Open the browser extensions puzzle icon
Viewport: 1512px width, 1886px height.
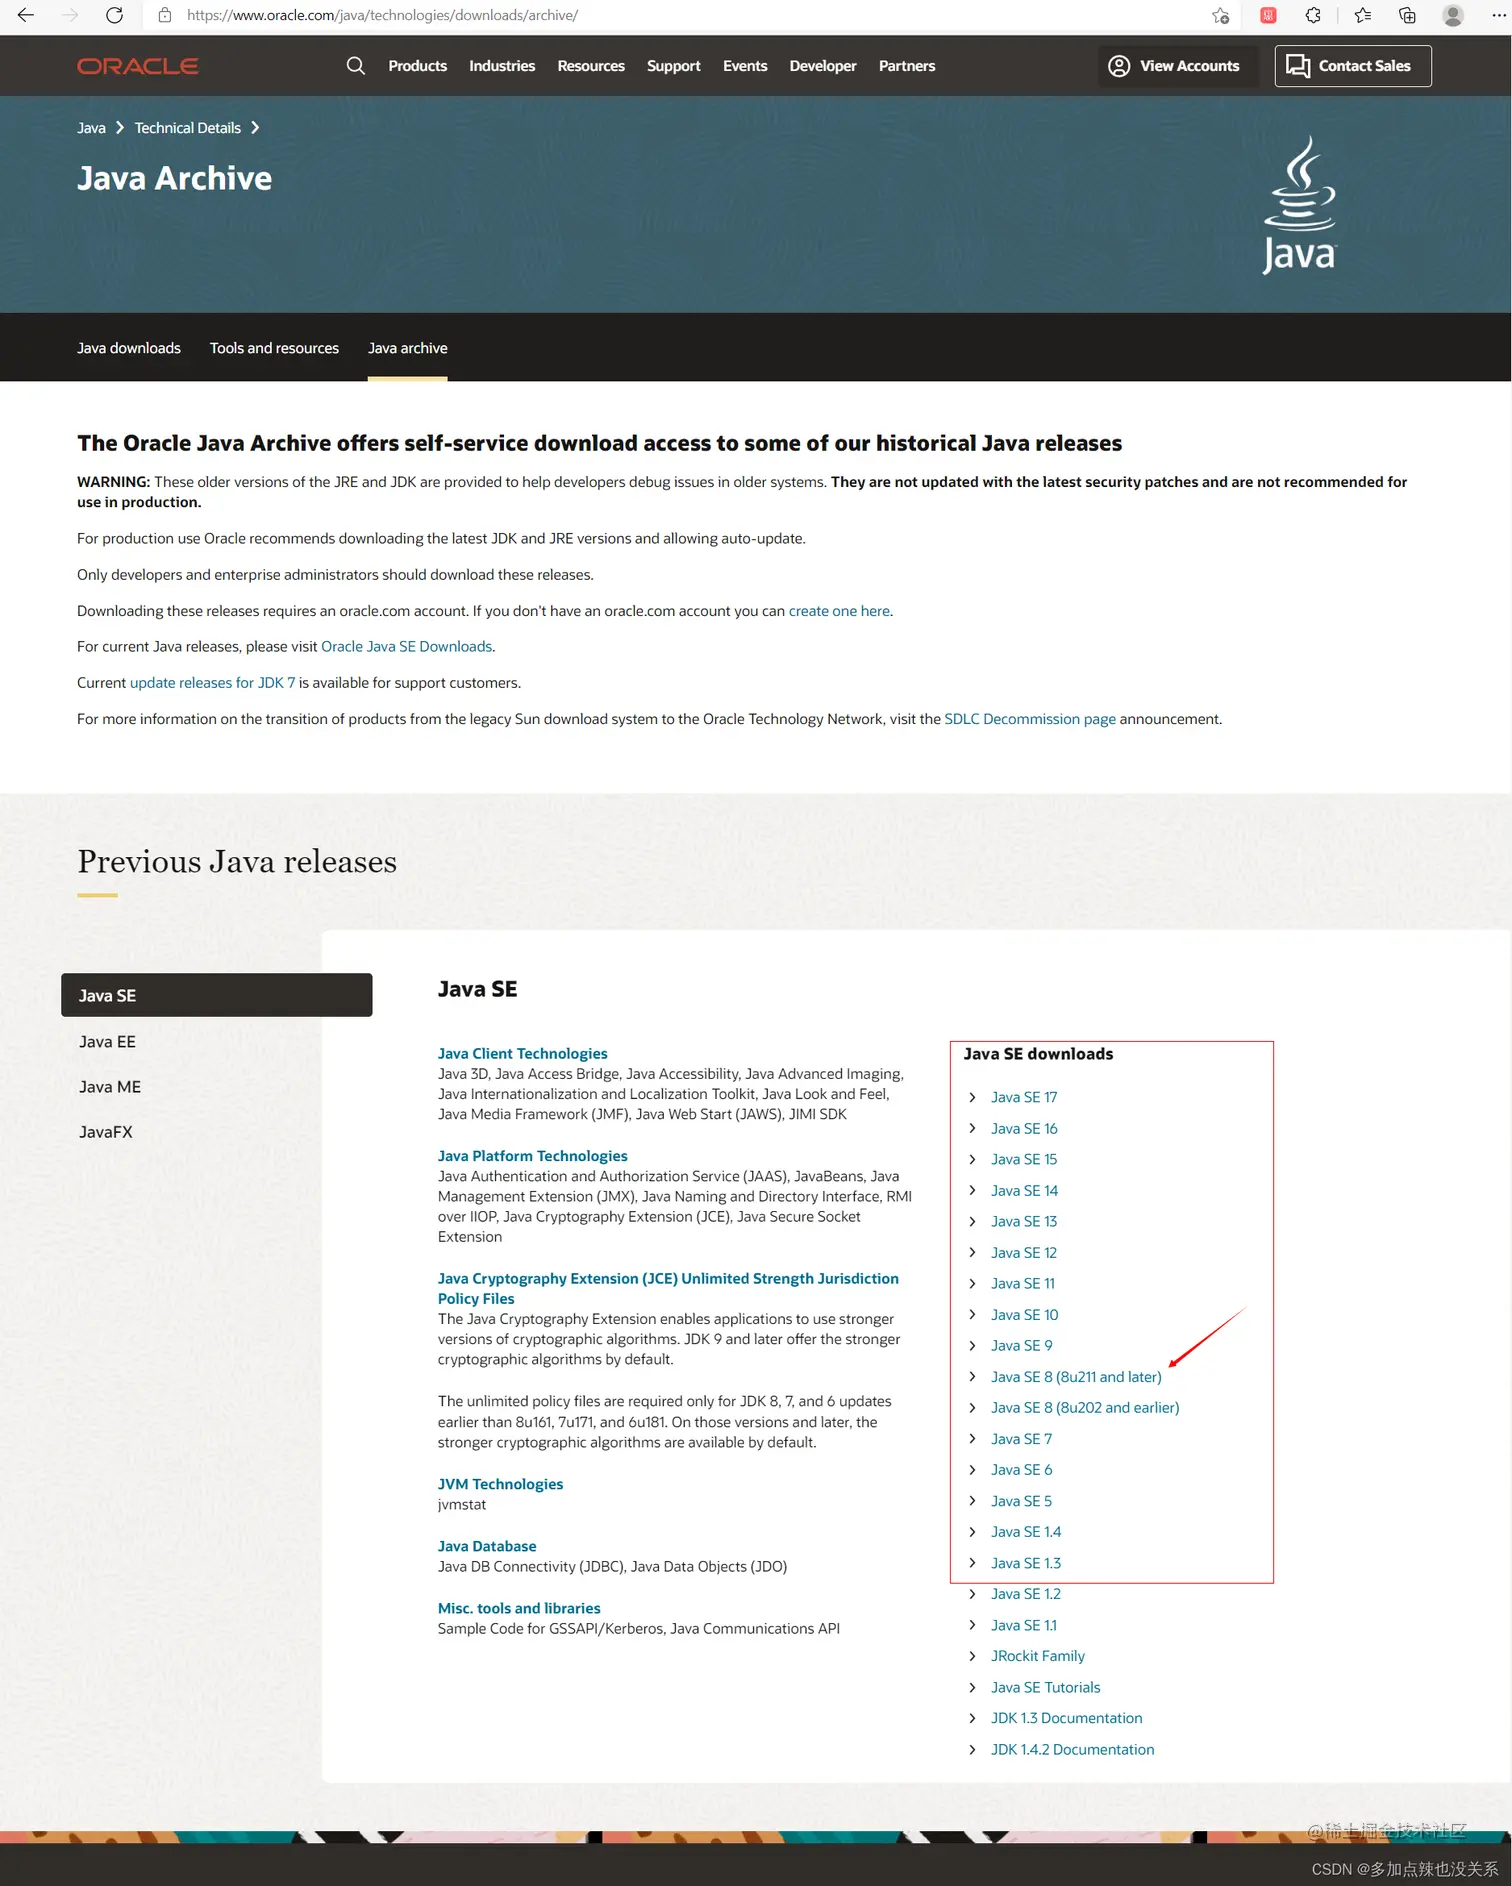coord(1313,15)
